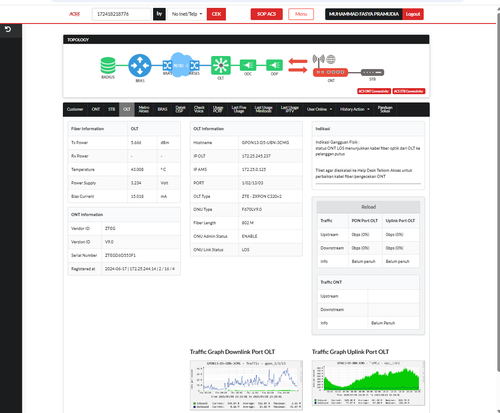Select the active OLT tab

tap(127, 109)
